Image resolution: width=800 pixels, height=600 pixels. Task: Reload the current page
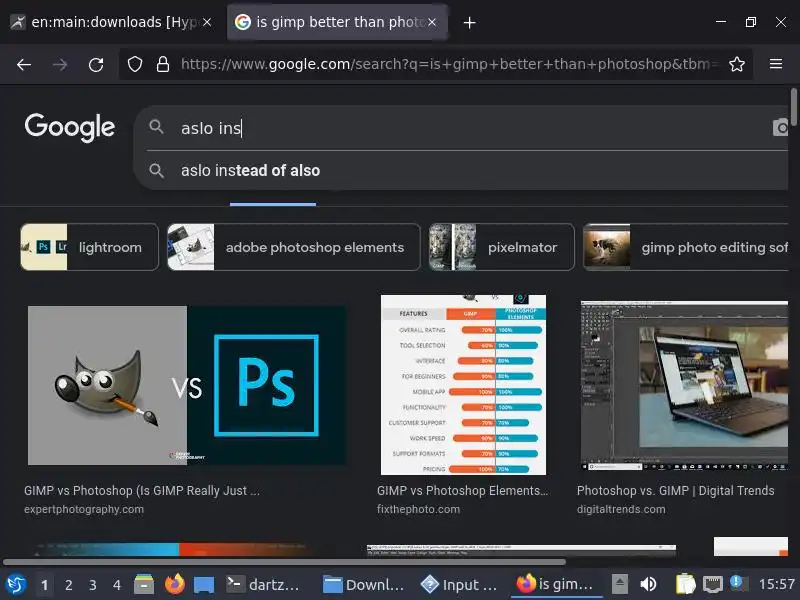point(96,64)
